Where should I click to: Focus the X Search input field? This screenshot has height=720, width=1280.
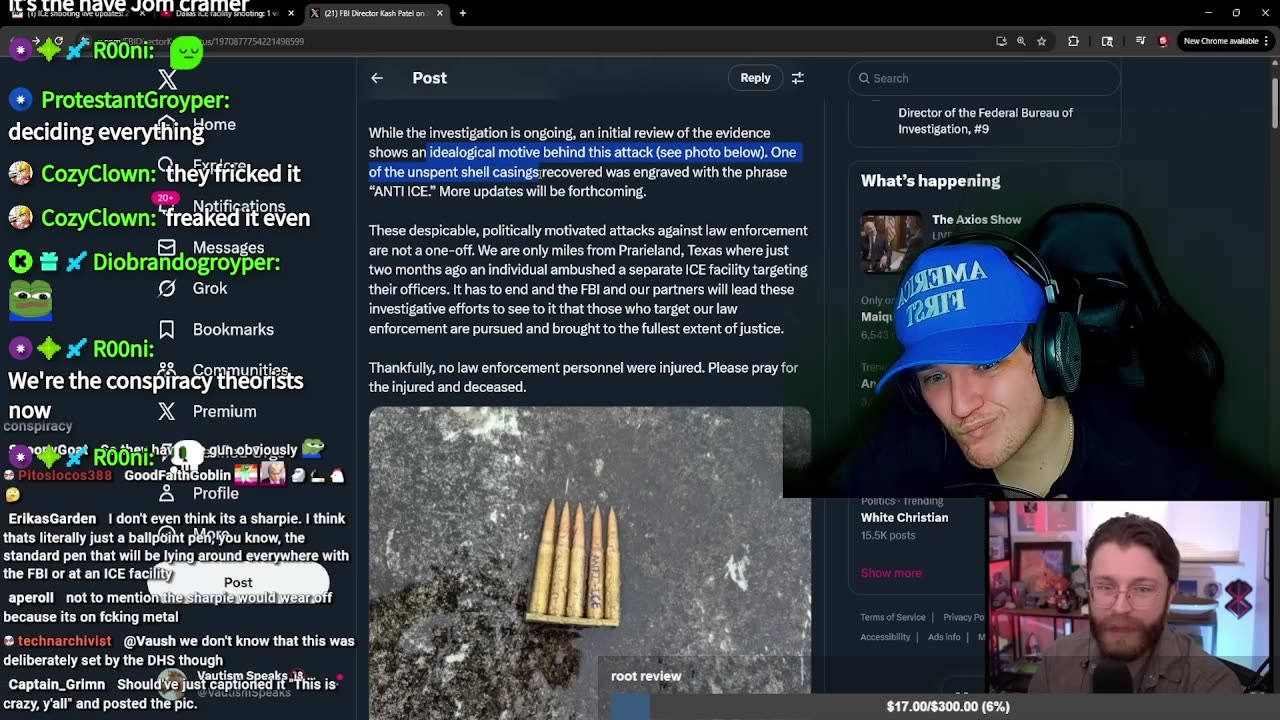click(984, 78)
